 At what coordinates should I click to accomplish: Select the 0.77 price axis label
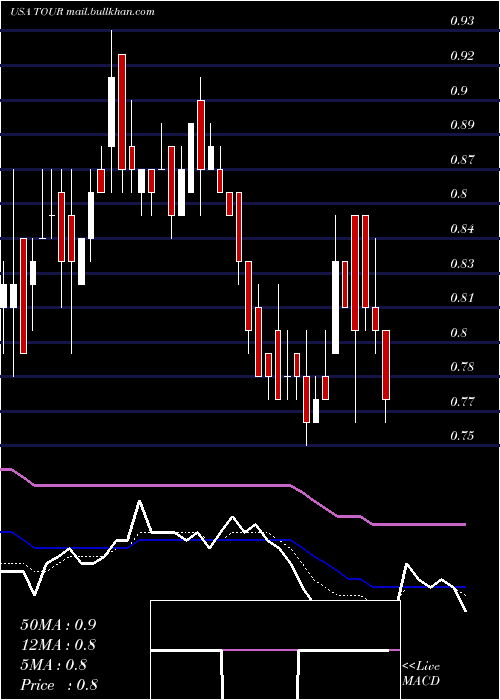click(x=462, y=401)
